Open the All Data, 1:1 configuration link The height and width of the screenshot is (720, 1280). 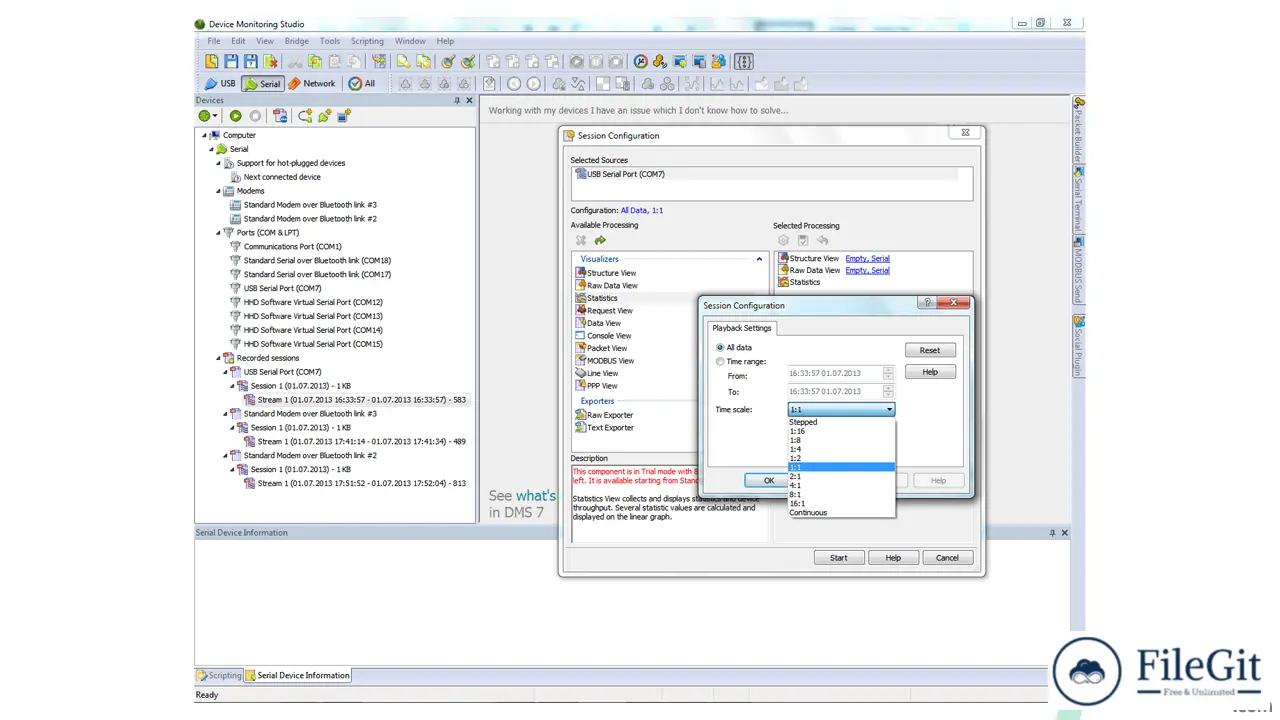click(642, 210)
